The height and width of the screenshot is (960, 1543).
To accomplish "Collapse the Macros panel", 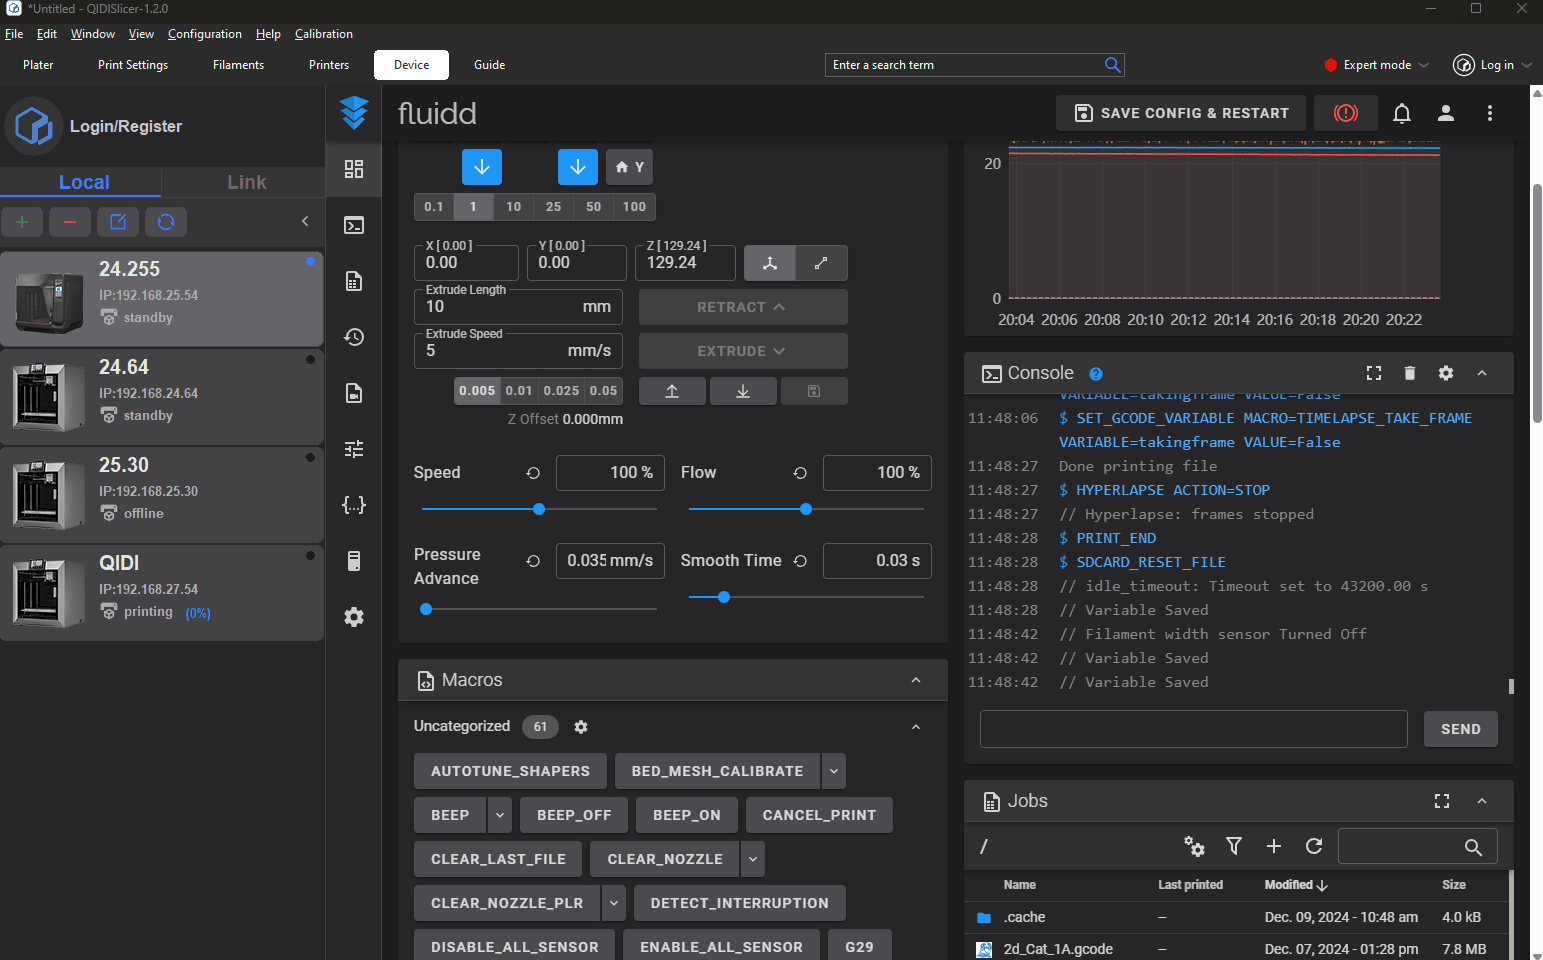I will click(915, 680).
